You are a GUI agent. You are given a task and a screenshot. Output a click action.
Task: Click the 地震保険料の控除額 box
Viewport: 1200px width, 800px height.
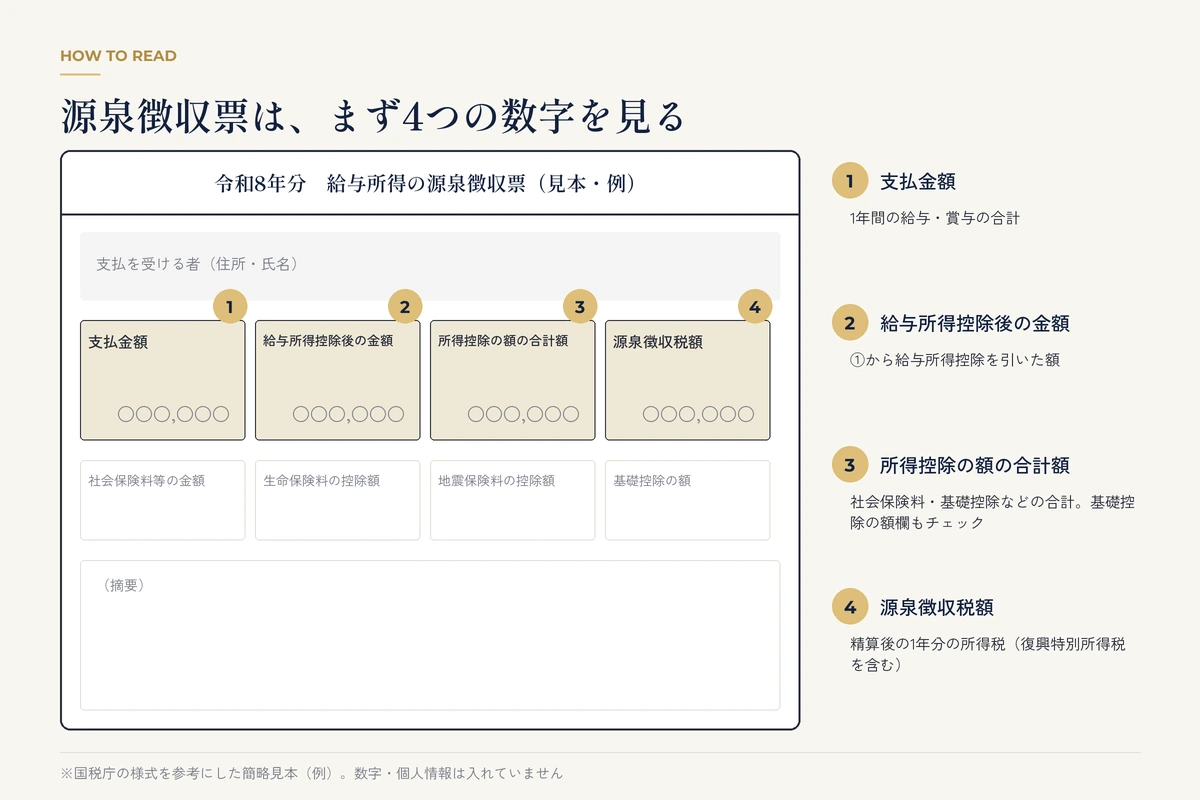coord(512,500)
